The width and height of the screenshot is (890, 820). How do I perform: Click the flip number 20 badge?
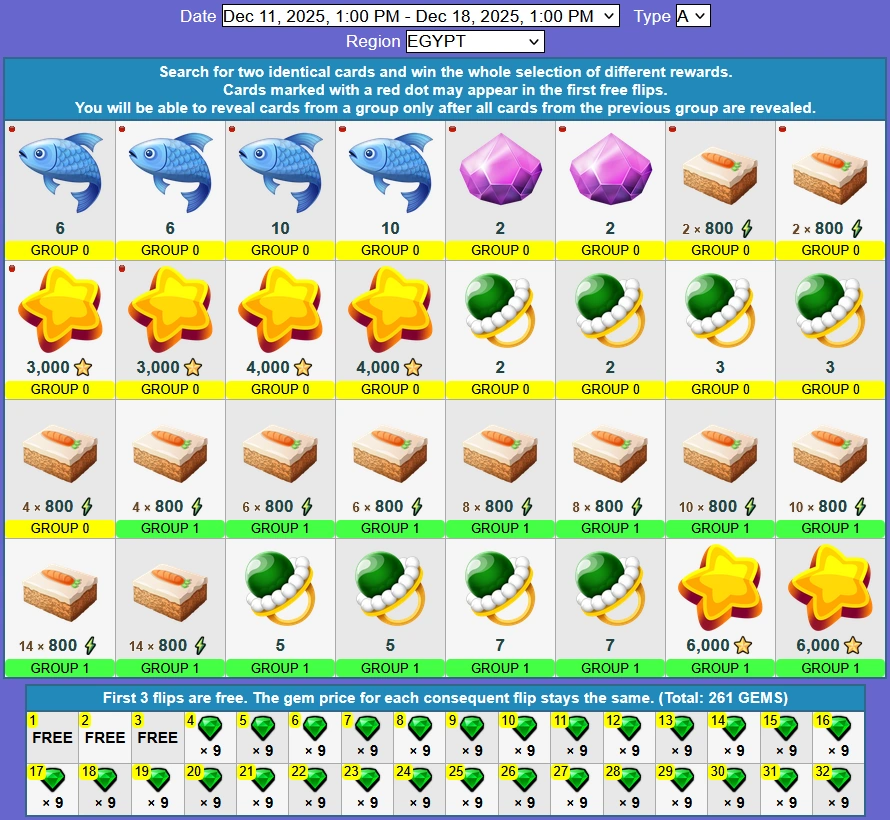(x=194, y=772)
